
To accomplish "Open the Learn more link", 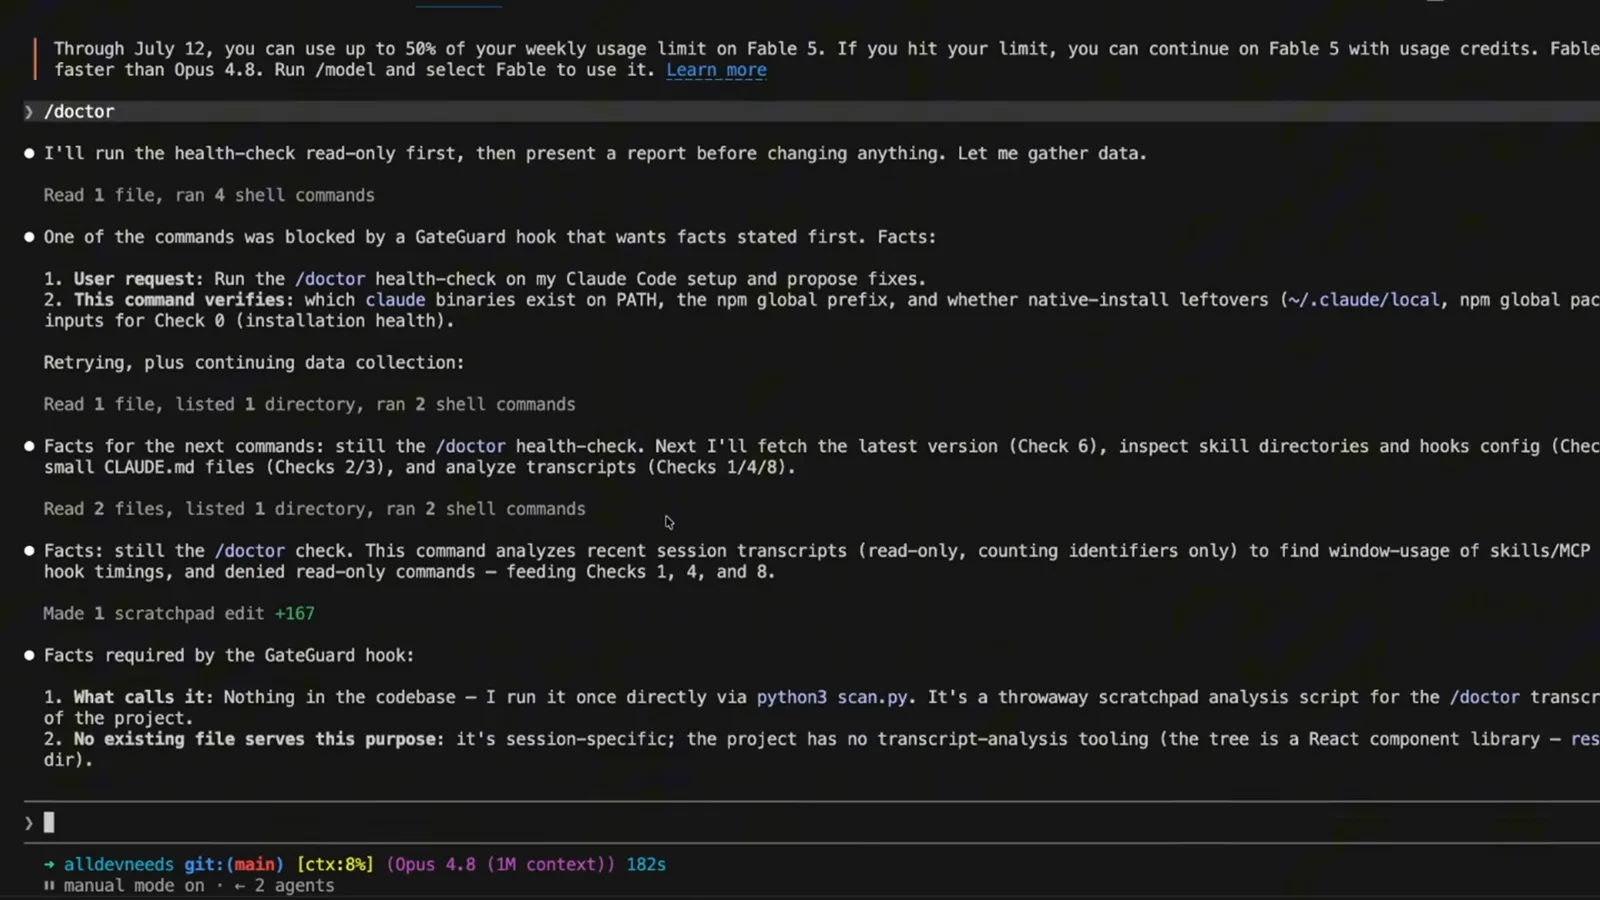I will tap(716, 70).
